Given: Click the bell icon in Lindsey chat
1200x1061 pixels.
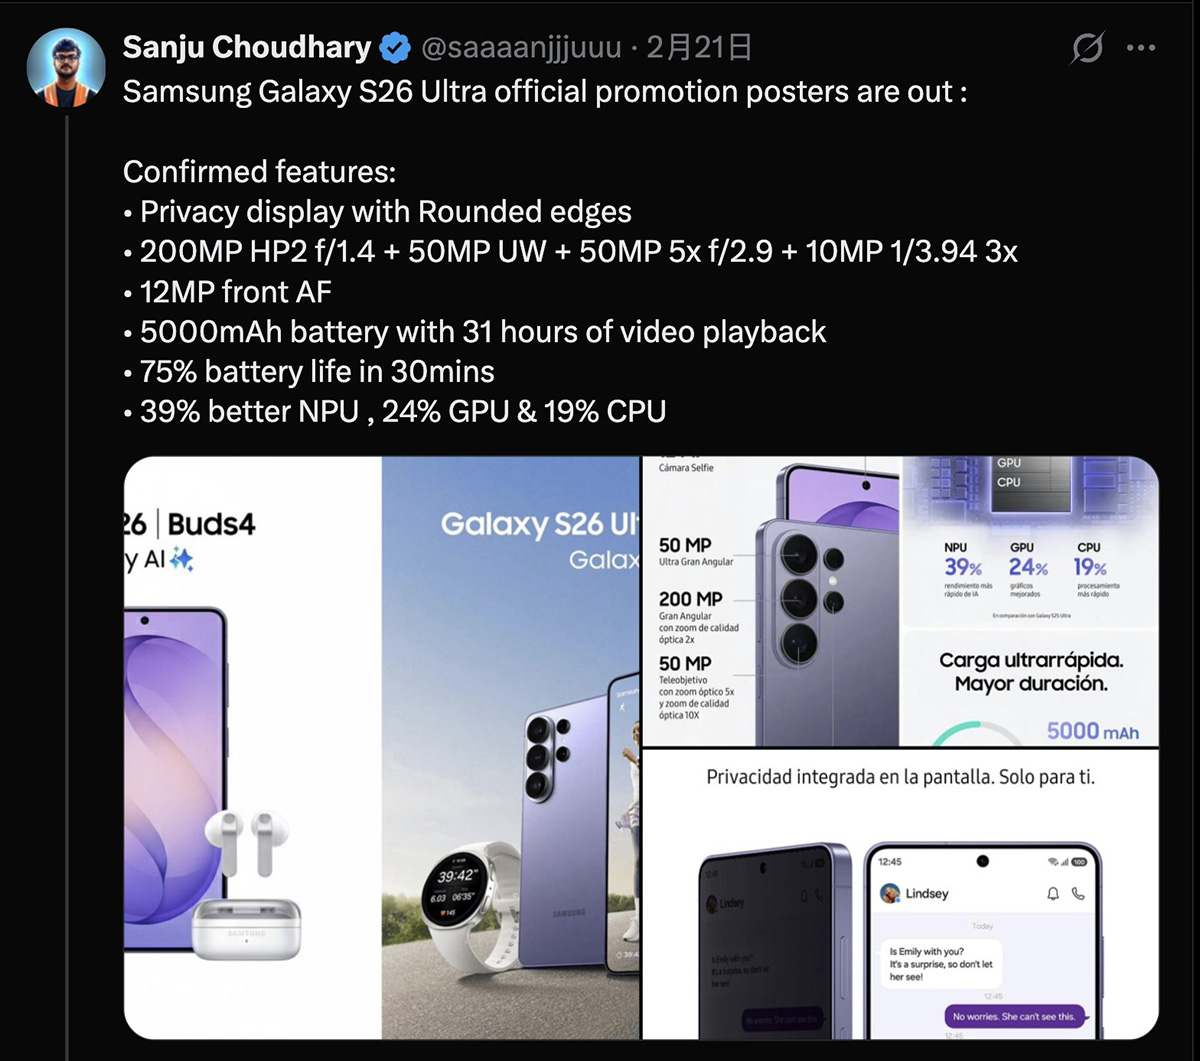Looking at the screenshot, I should 1052,893.
